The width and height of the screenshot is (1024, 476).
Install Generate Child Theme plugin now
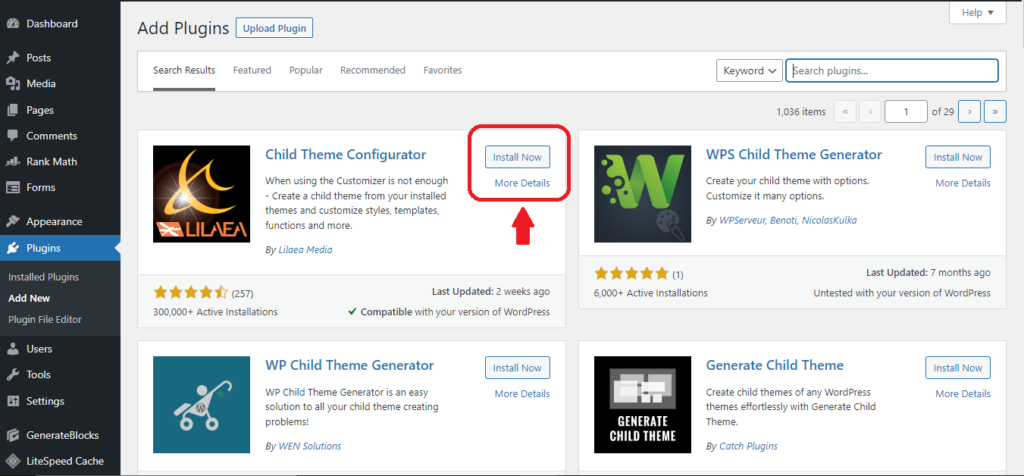[958, 368]
